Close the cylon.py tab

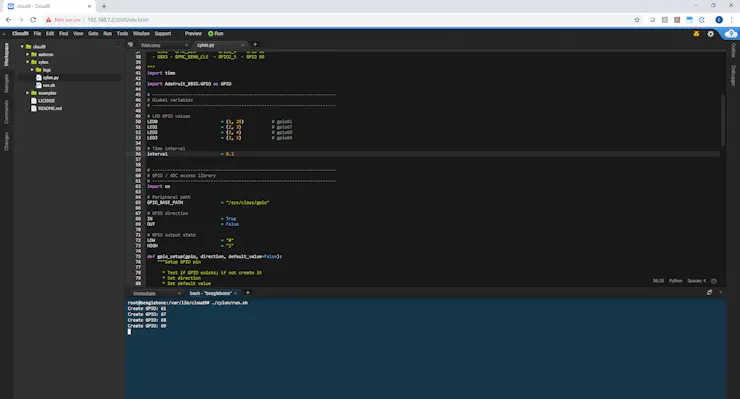[243, 45]
